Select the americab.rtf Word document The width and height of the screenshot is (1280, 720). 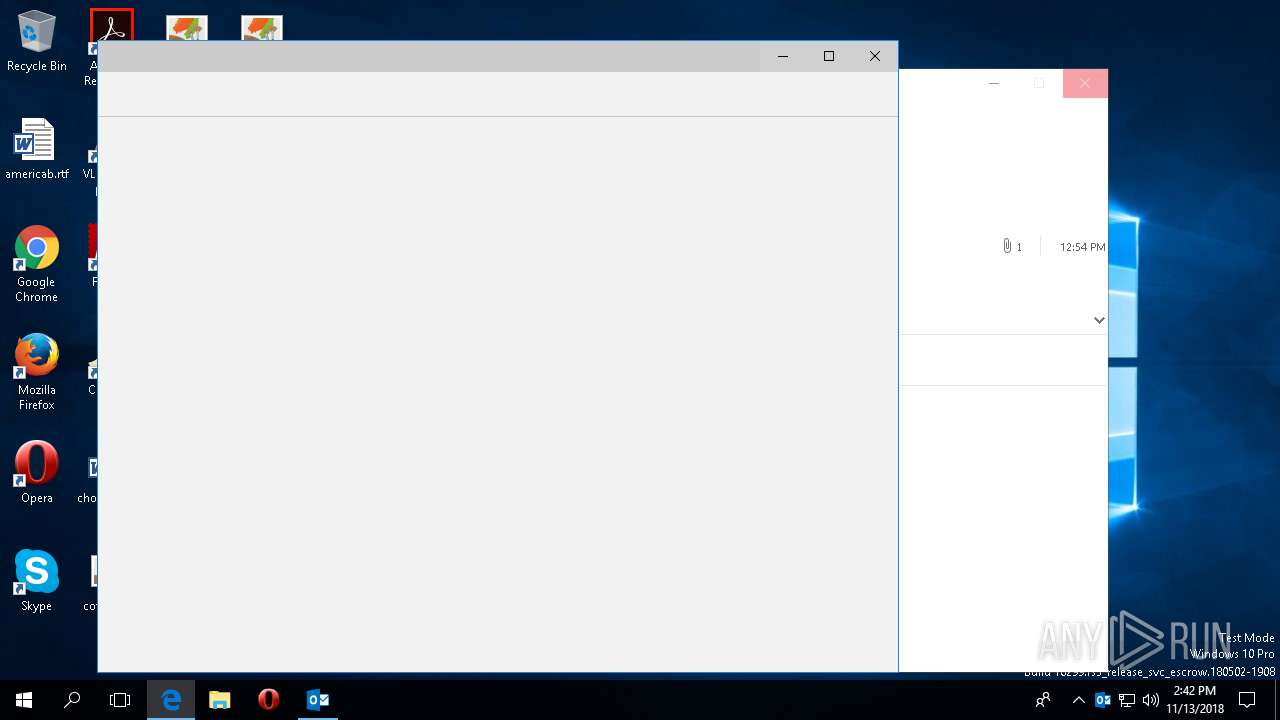coord(36,149)
